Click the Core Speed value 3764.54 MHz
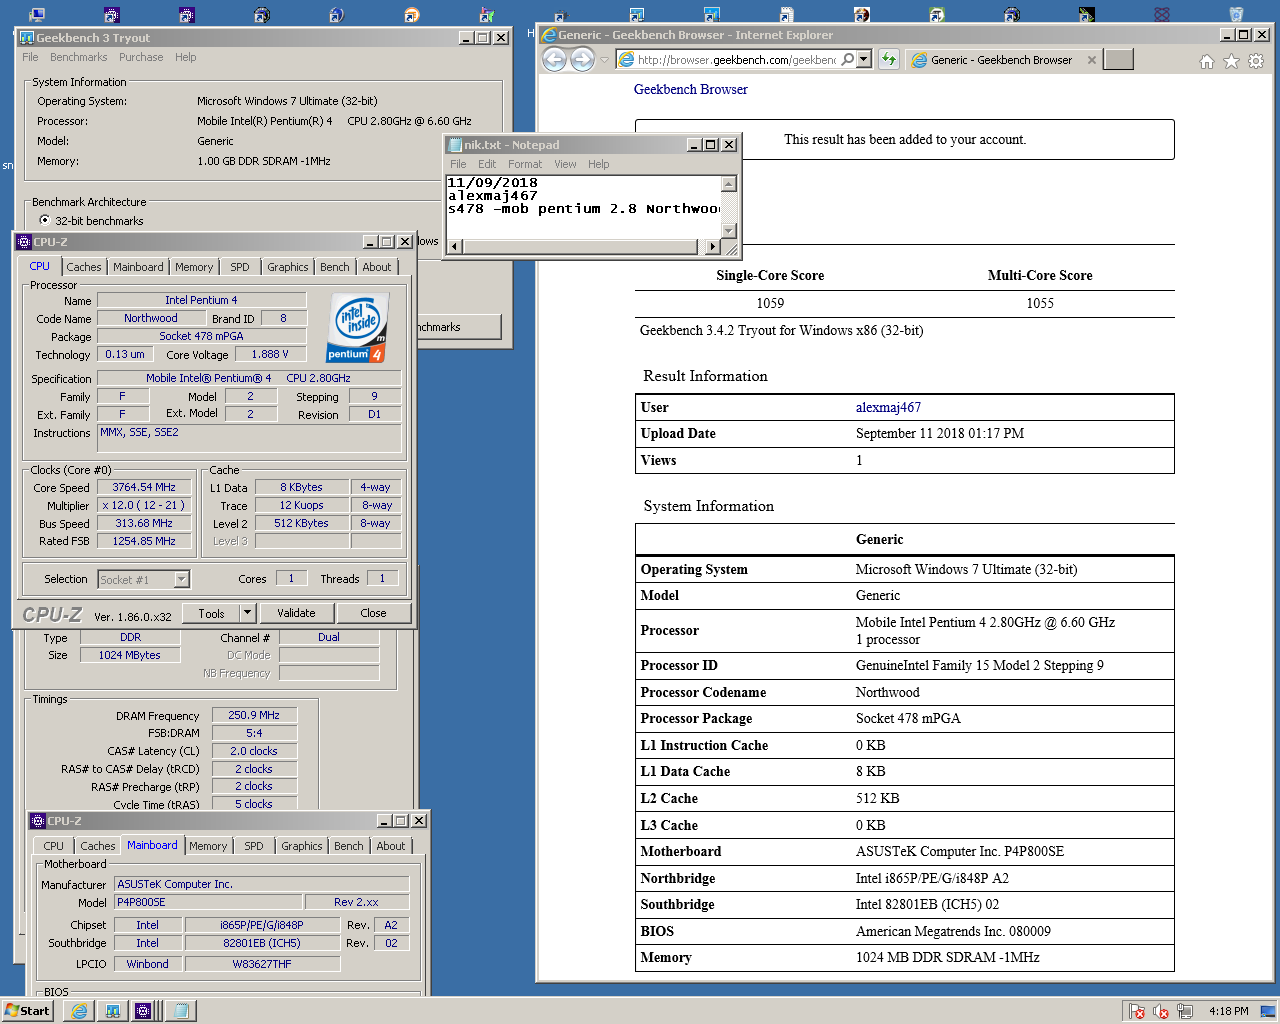Screen dimensions: 1280x1024 (x=144, y=487)
